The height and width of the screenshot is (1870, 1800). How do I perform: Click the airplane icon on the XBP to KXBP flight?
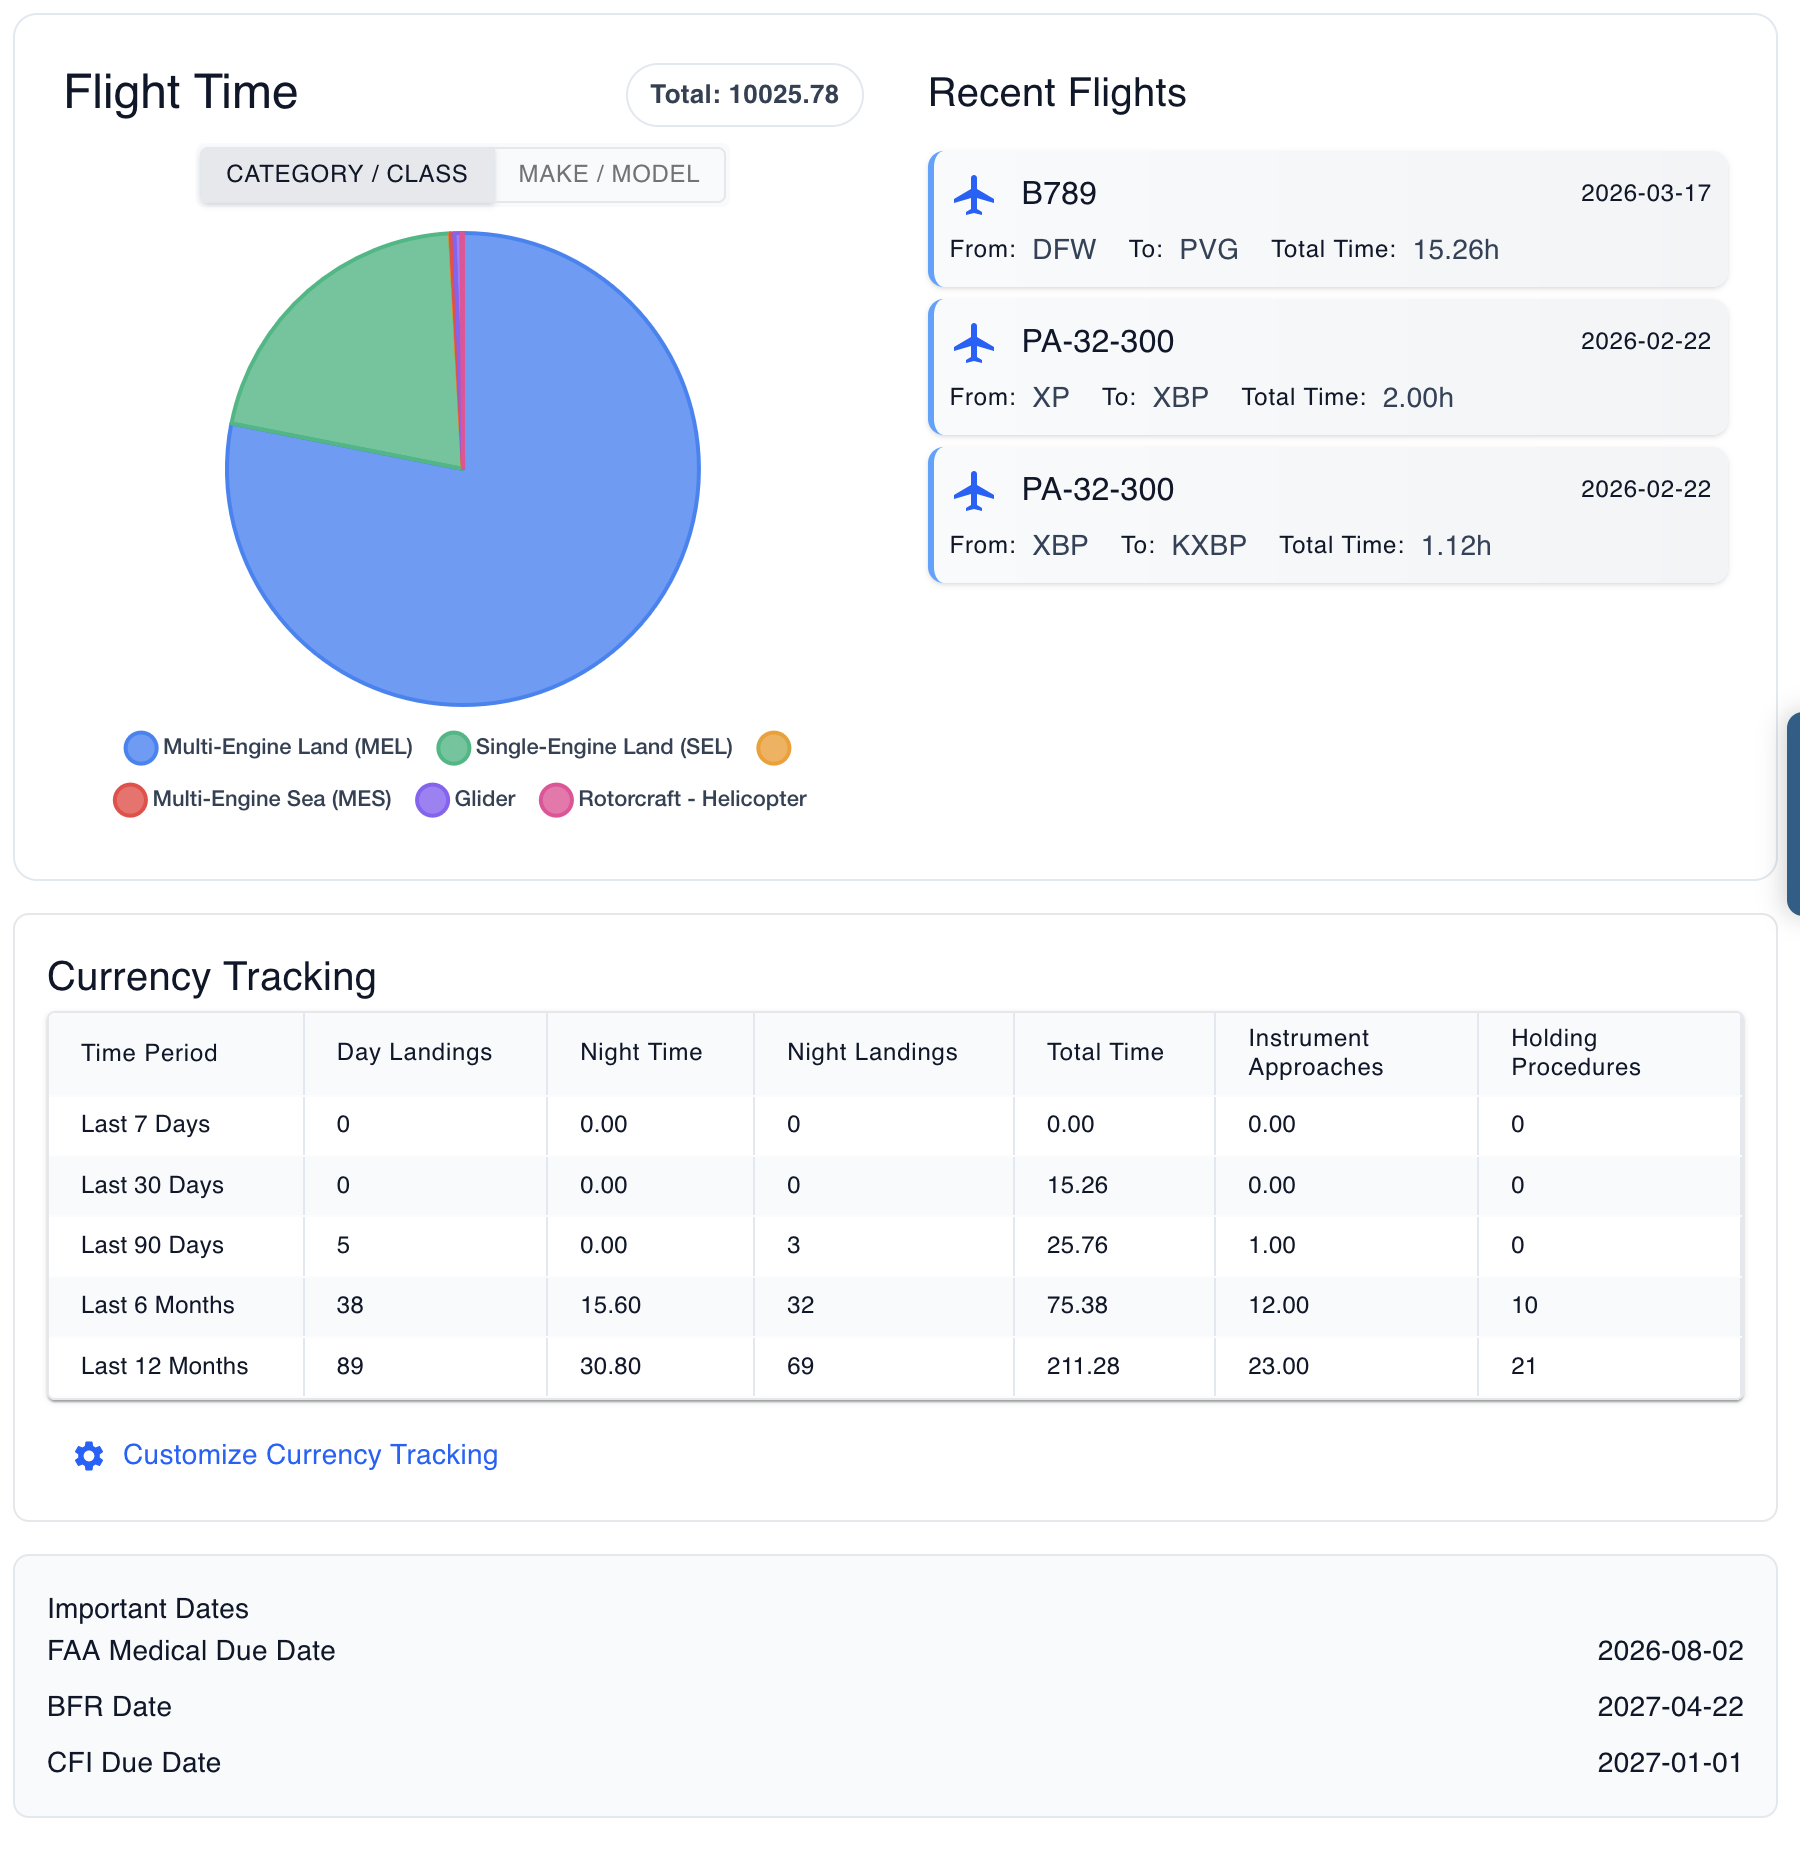[x=975, y=491]
